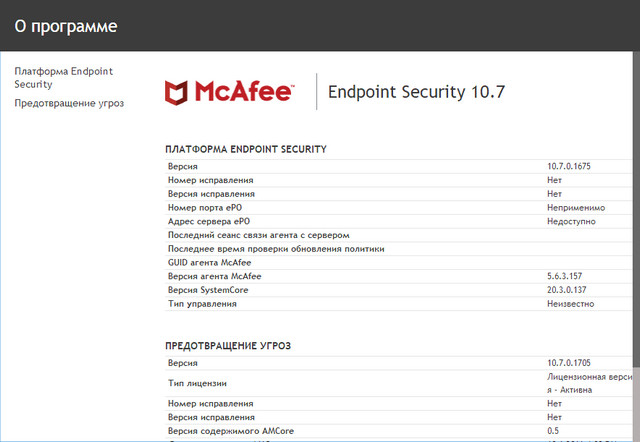640x442 pixels.
Task: Click the Endpoint Security 10.7 product title
Action: pyautogui.click(x=417, y=92)
